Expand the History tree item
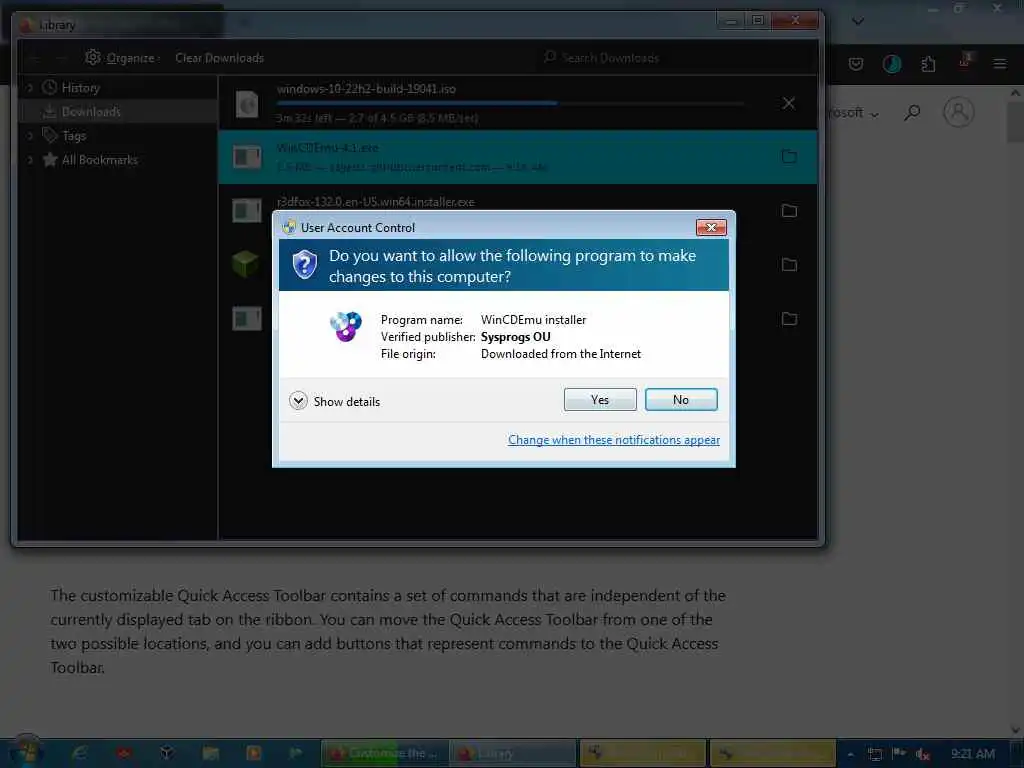The image size is (1024, 768). (x=30, y=88)
